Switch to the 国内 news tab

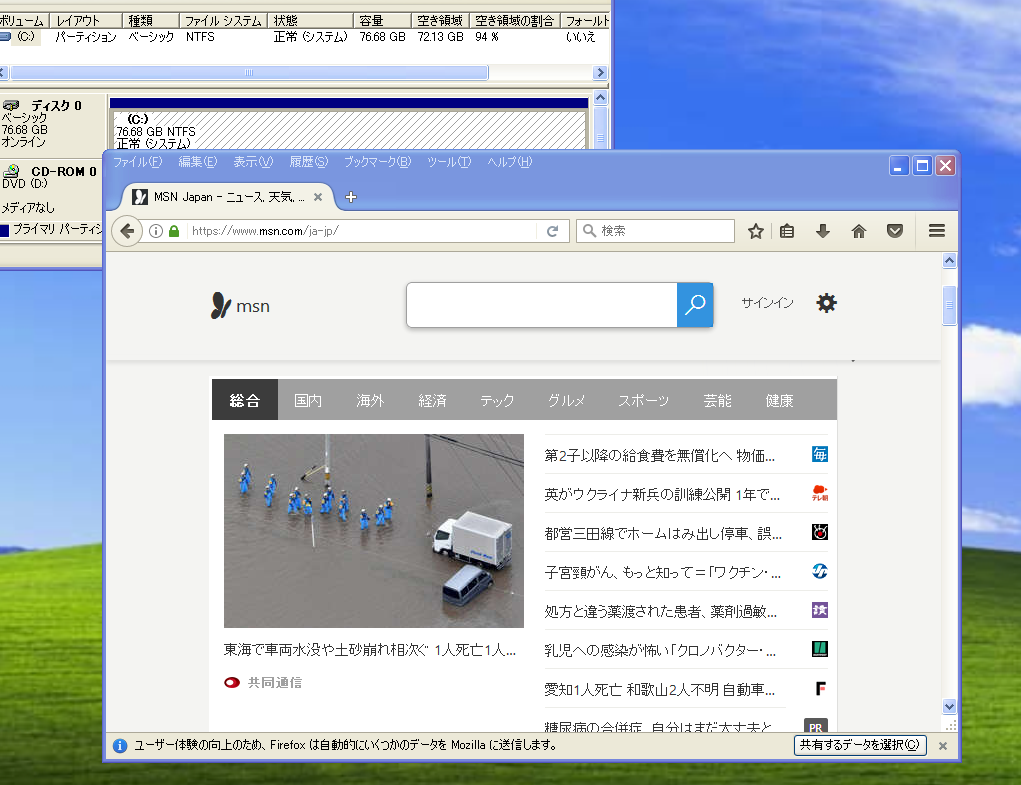tap(308, 400)
